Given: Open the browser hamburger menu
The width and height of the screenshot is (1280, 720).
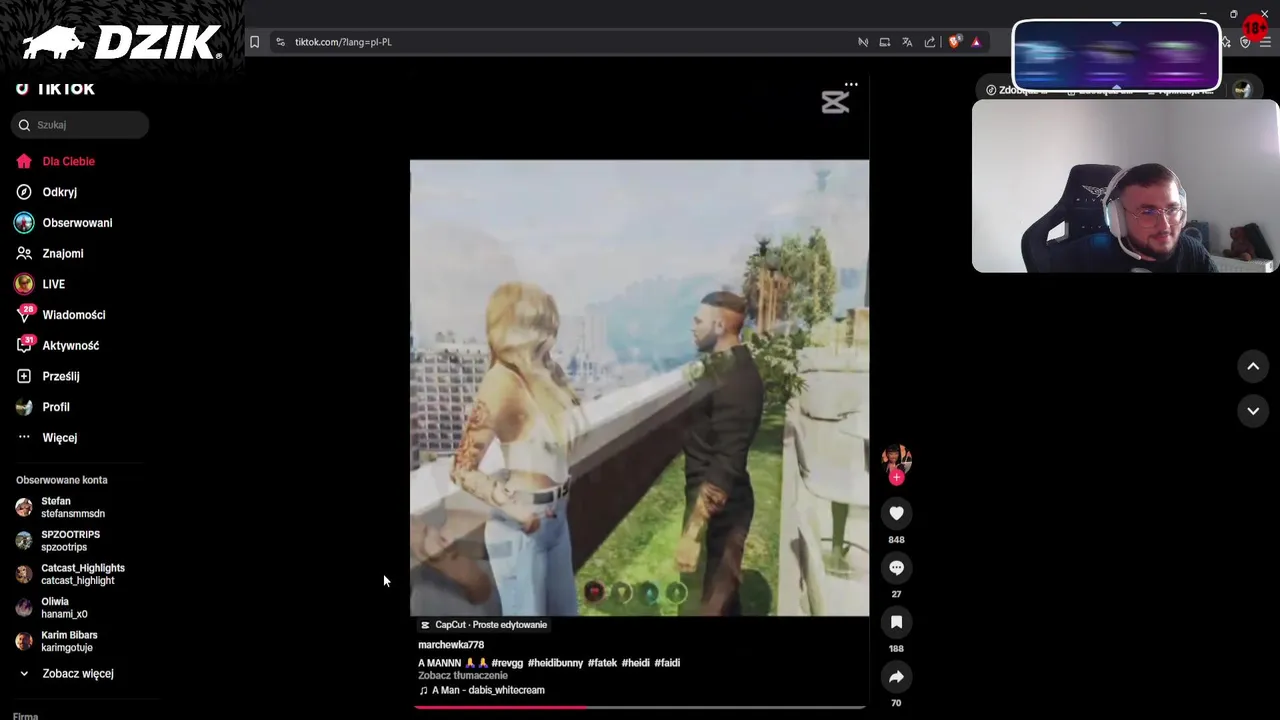Looking at the screenshot, I should click(1265, 42).
